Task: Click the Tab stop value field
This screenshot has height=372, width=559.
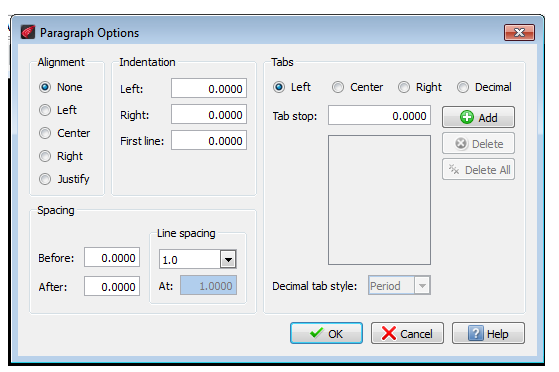Action: click(x=379, y=115)
